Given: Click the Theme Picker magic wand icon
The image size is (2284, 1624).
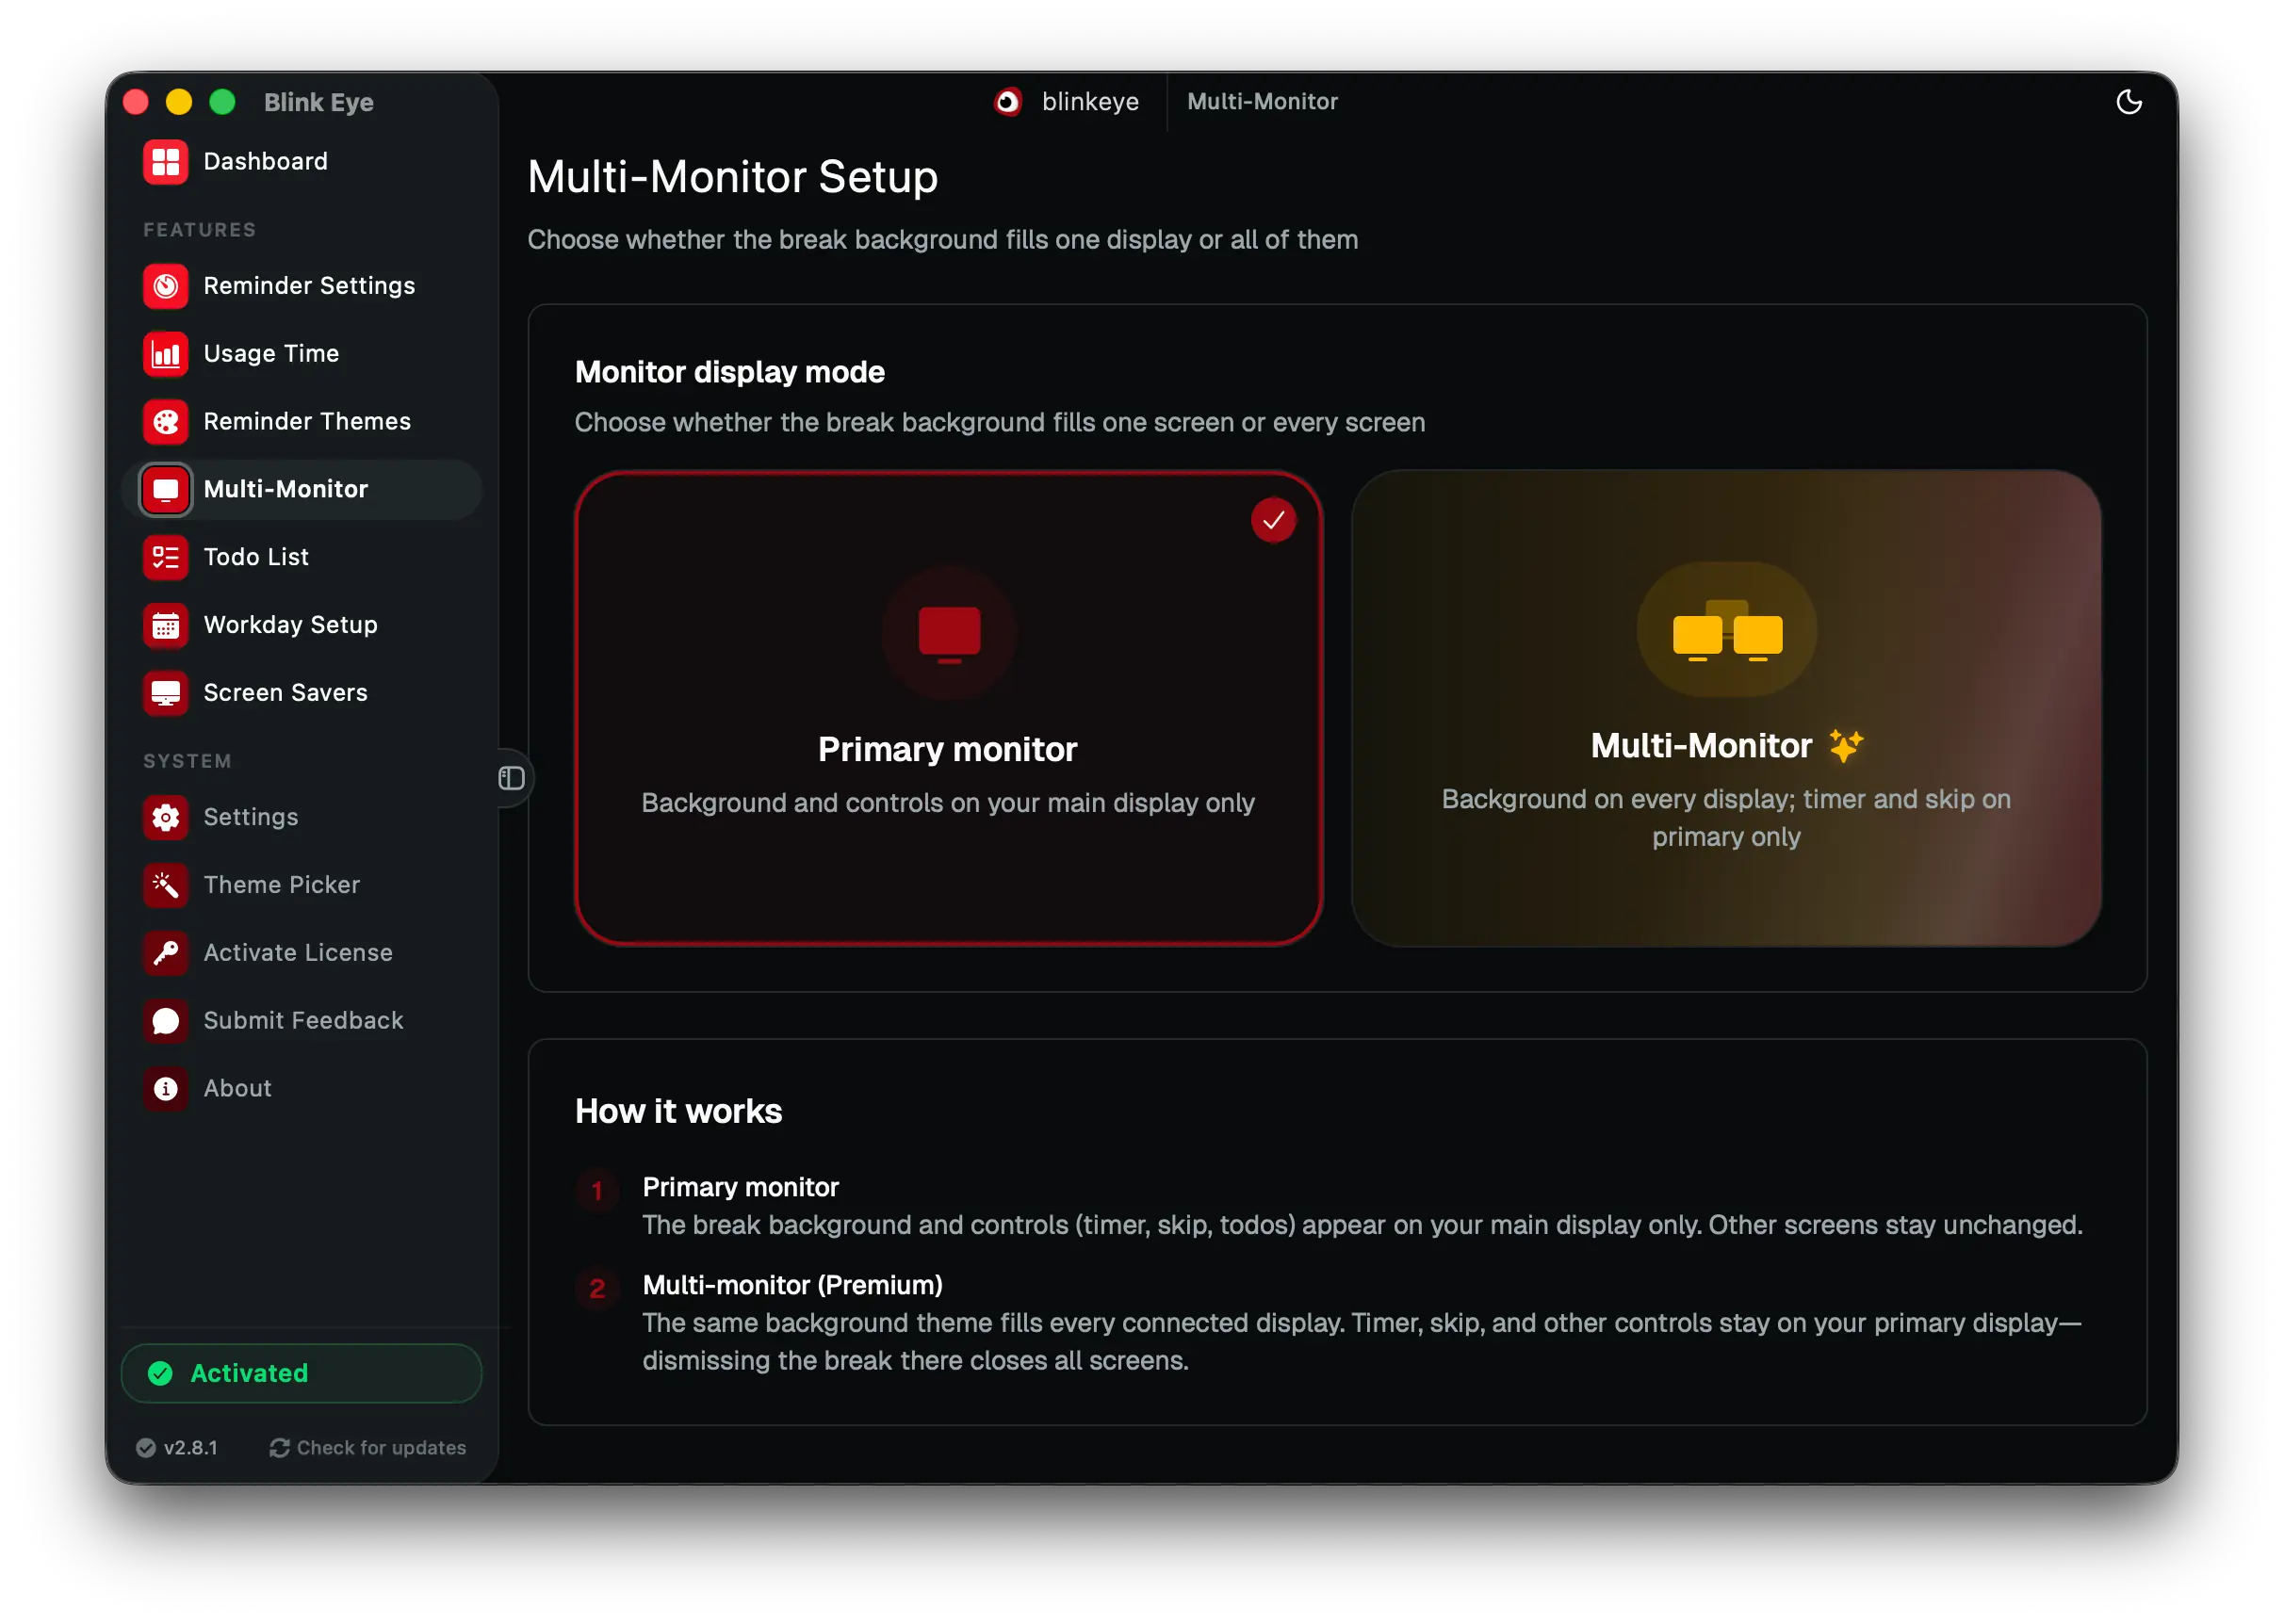Looking at the screenshot, I should [x=165, y=886].
